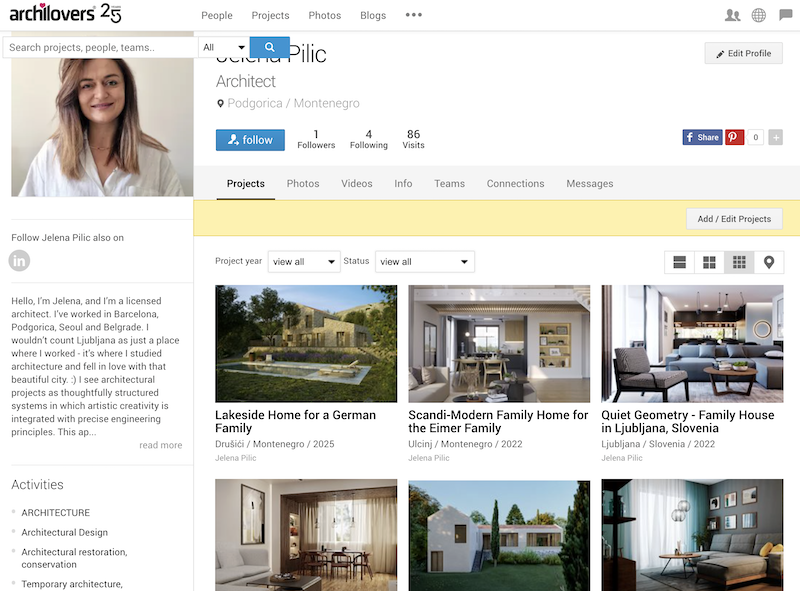The width and height of the screenshot is (800, 591).
Task: Open the Status filter dropdown
Action: pos(424,262)
